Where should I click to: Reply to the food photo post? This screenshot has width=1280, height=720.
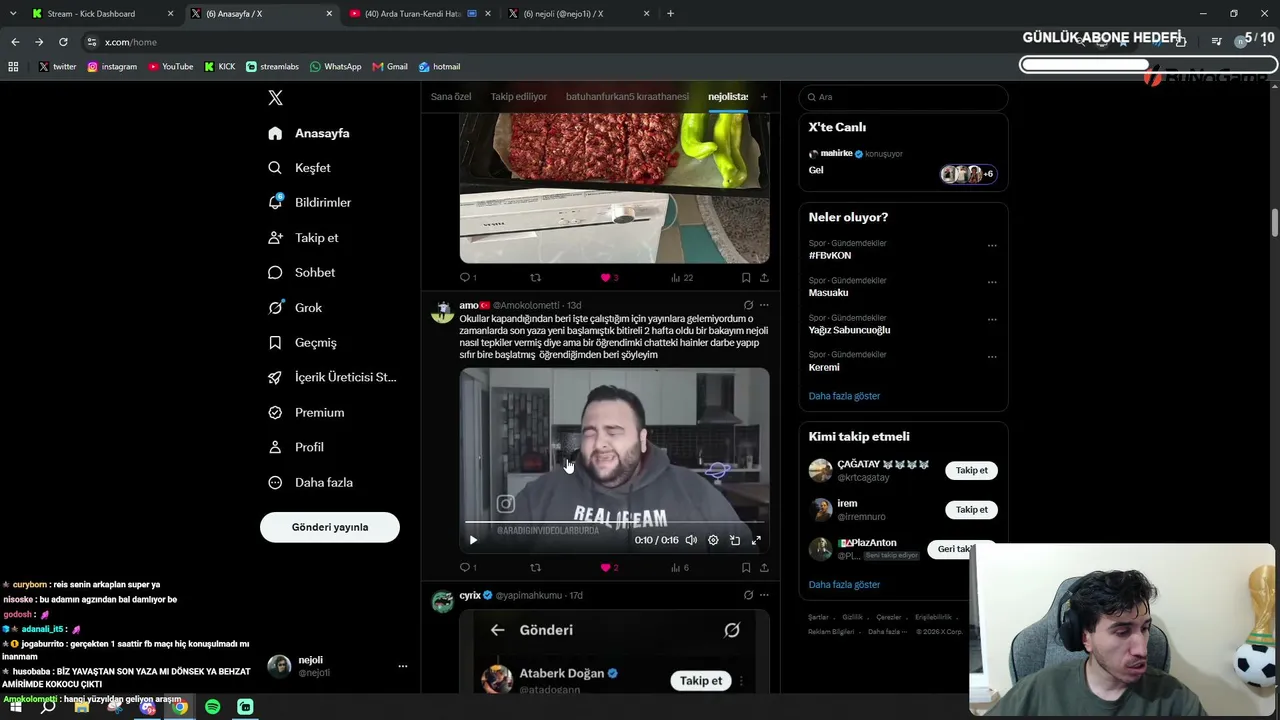[467, 278]
